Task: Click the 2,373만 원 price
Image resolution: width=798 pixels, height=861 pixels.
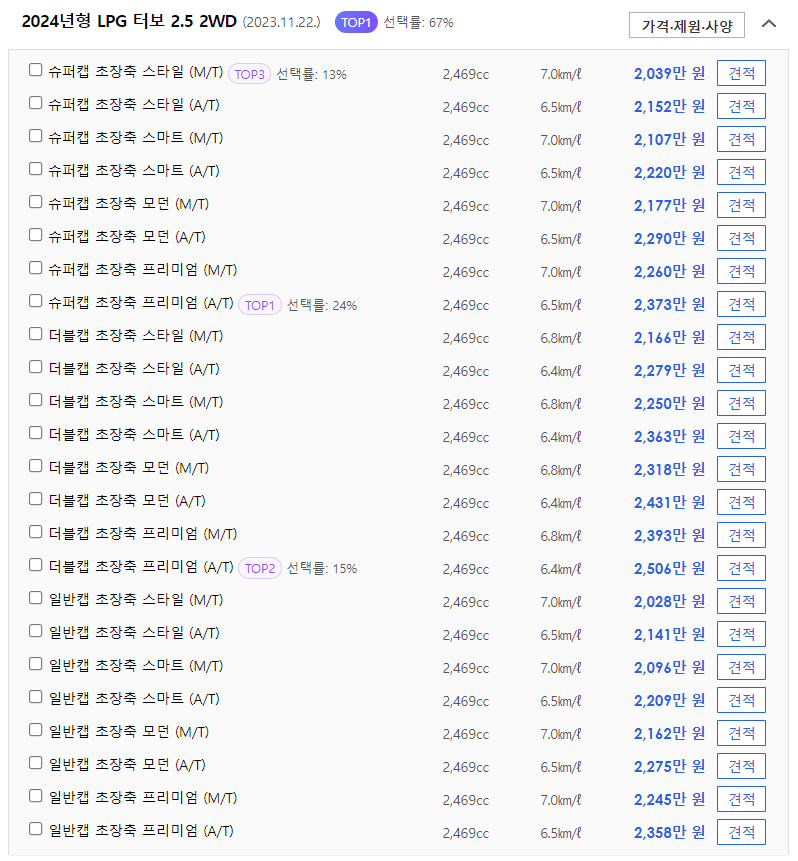Action: tap(669, 304)
